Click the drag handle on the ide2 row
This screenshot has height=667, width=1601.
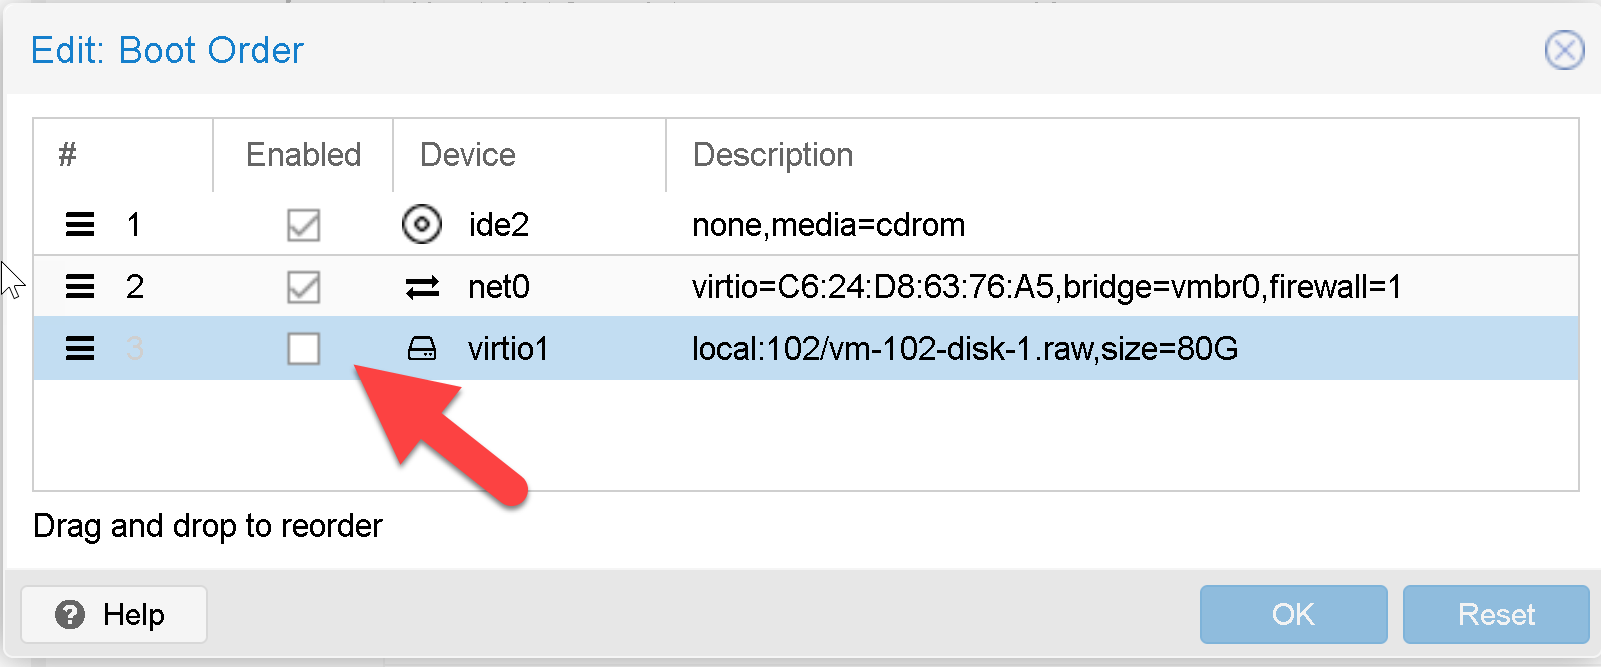79,225
